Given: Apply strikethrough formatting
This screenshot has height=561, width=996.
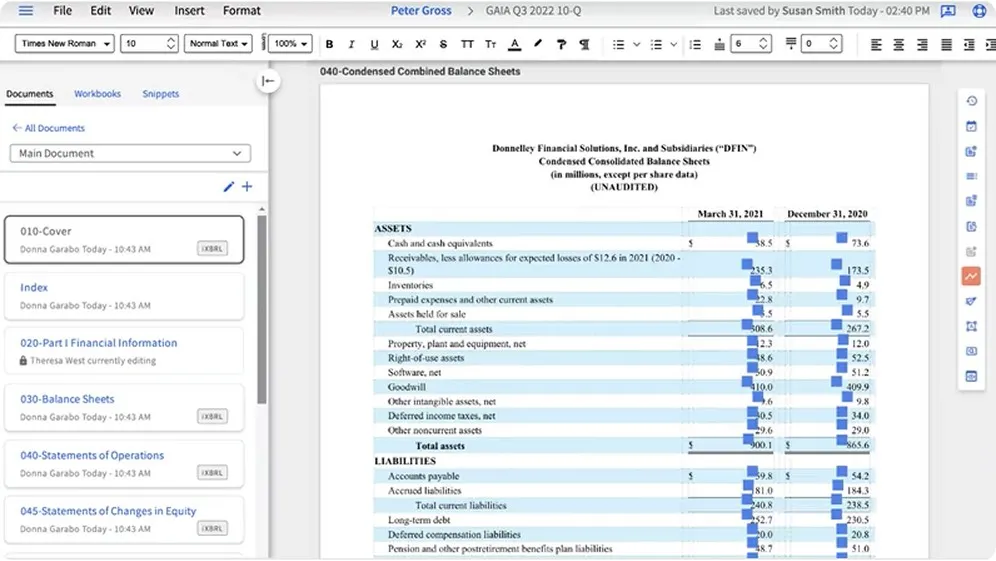Looking at the screenshot, I should [x=443, y=44].
